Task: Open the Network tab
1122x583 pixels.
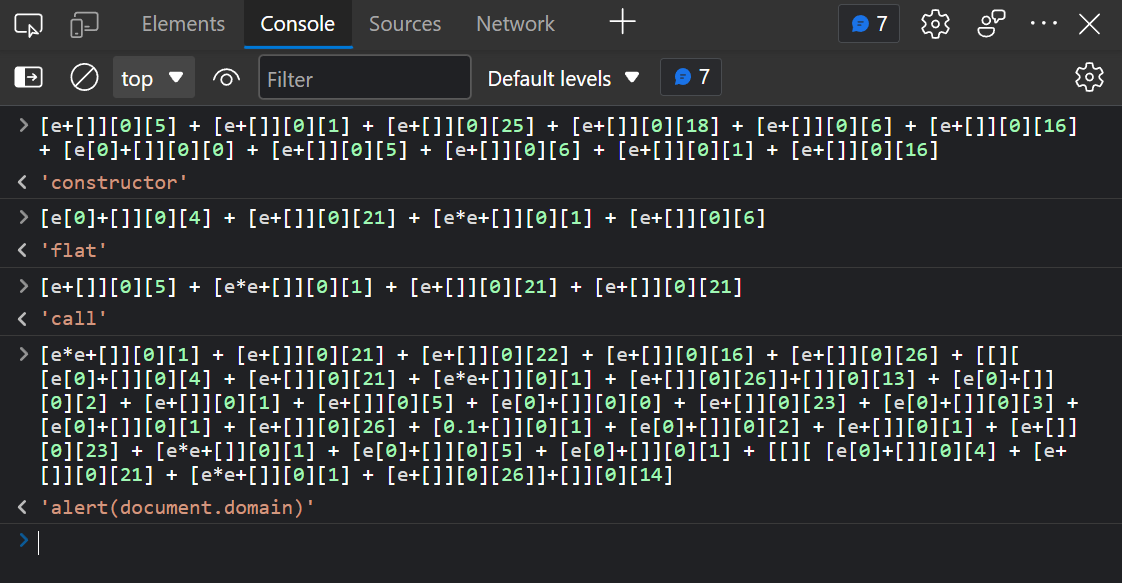Action: coord(515,24)
